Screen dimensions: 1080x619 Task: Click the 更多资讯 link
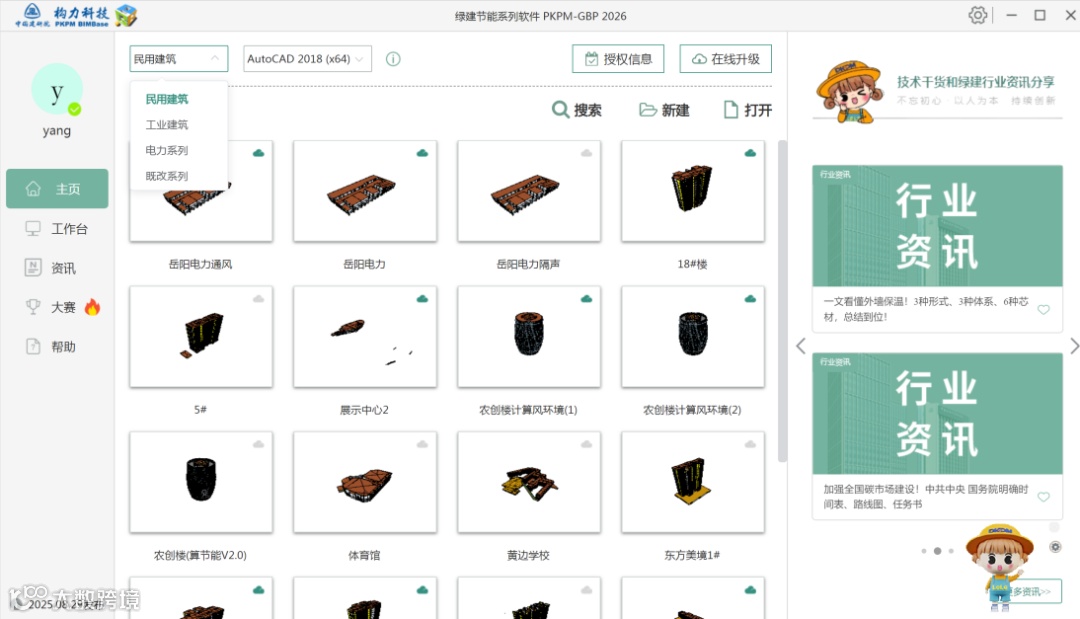pyautogui.click(x=1032, y=591)
